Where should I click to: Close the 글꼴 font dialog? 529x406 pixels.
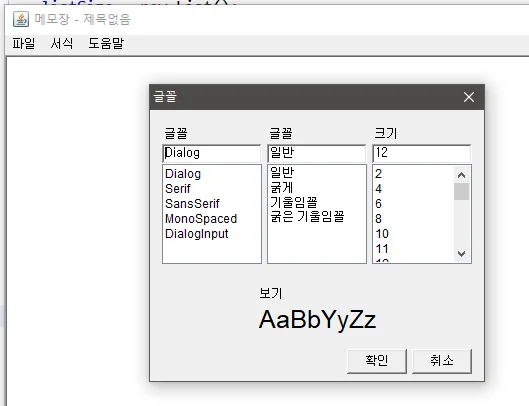[x=469, y=97]
